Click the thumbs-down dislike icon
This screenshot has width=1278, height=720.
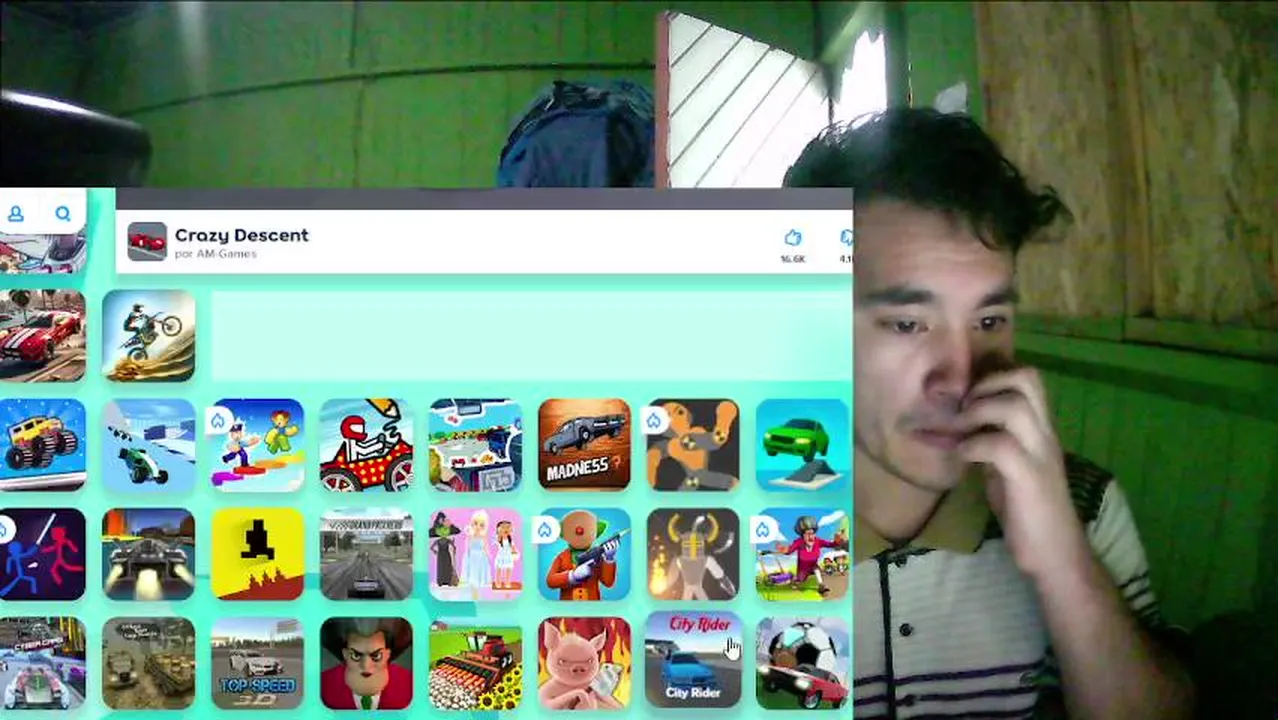point(846,238)
